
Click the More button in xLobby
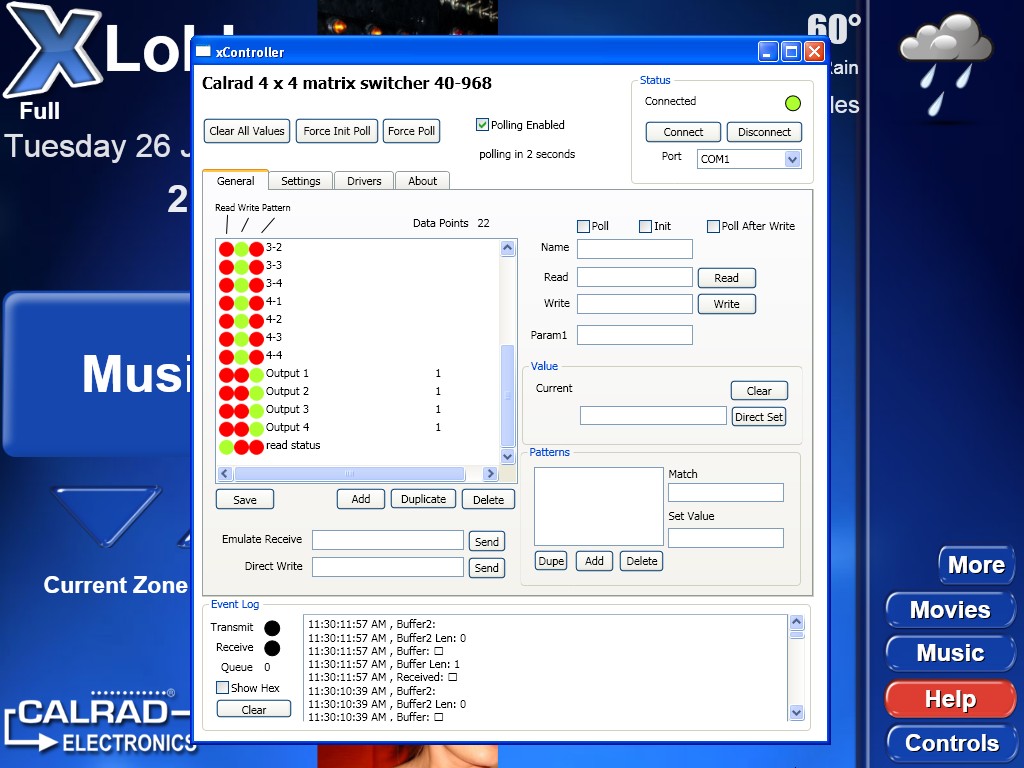(x=976, y=565)
